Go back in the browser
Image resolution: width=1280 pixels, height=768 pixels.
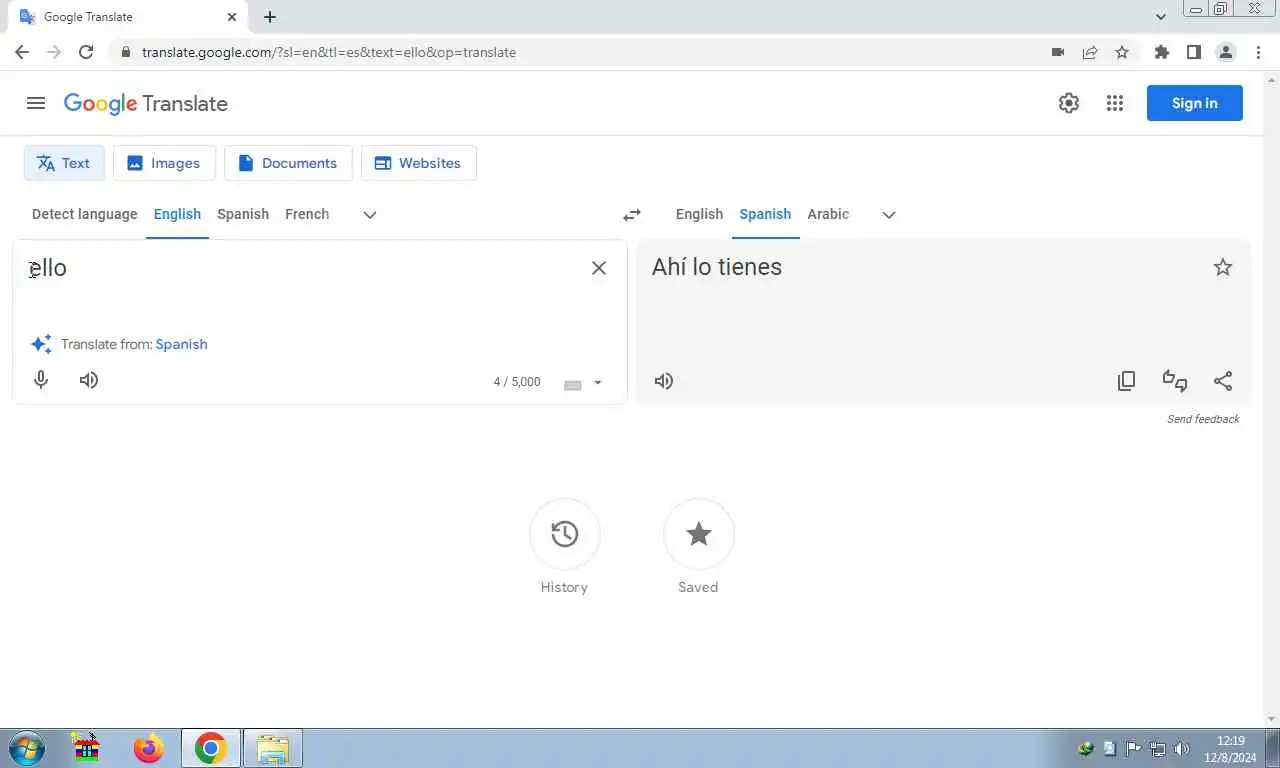(x=22, y=52)
